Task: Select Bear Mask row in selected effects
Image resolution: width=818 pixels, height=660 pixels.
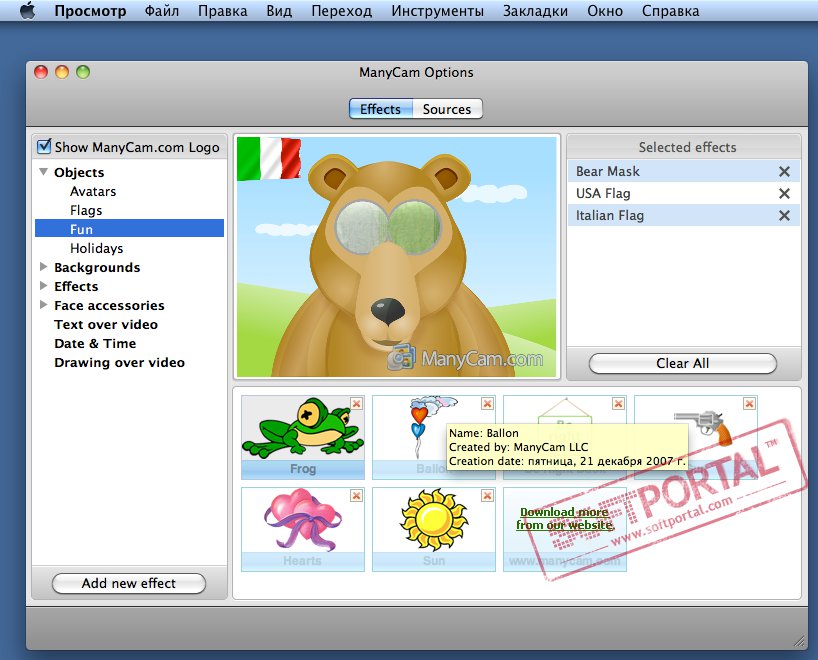Action: point(683,172)
